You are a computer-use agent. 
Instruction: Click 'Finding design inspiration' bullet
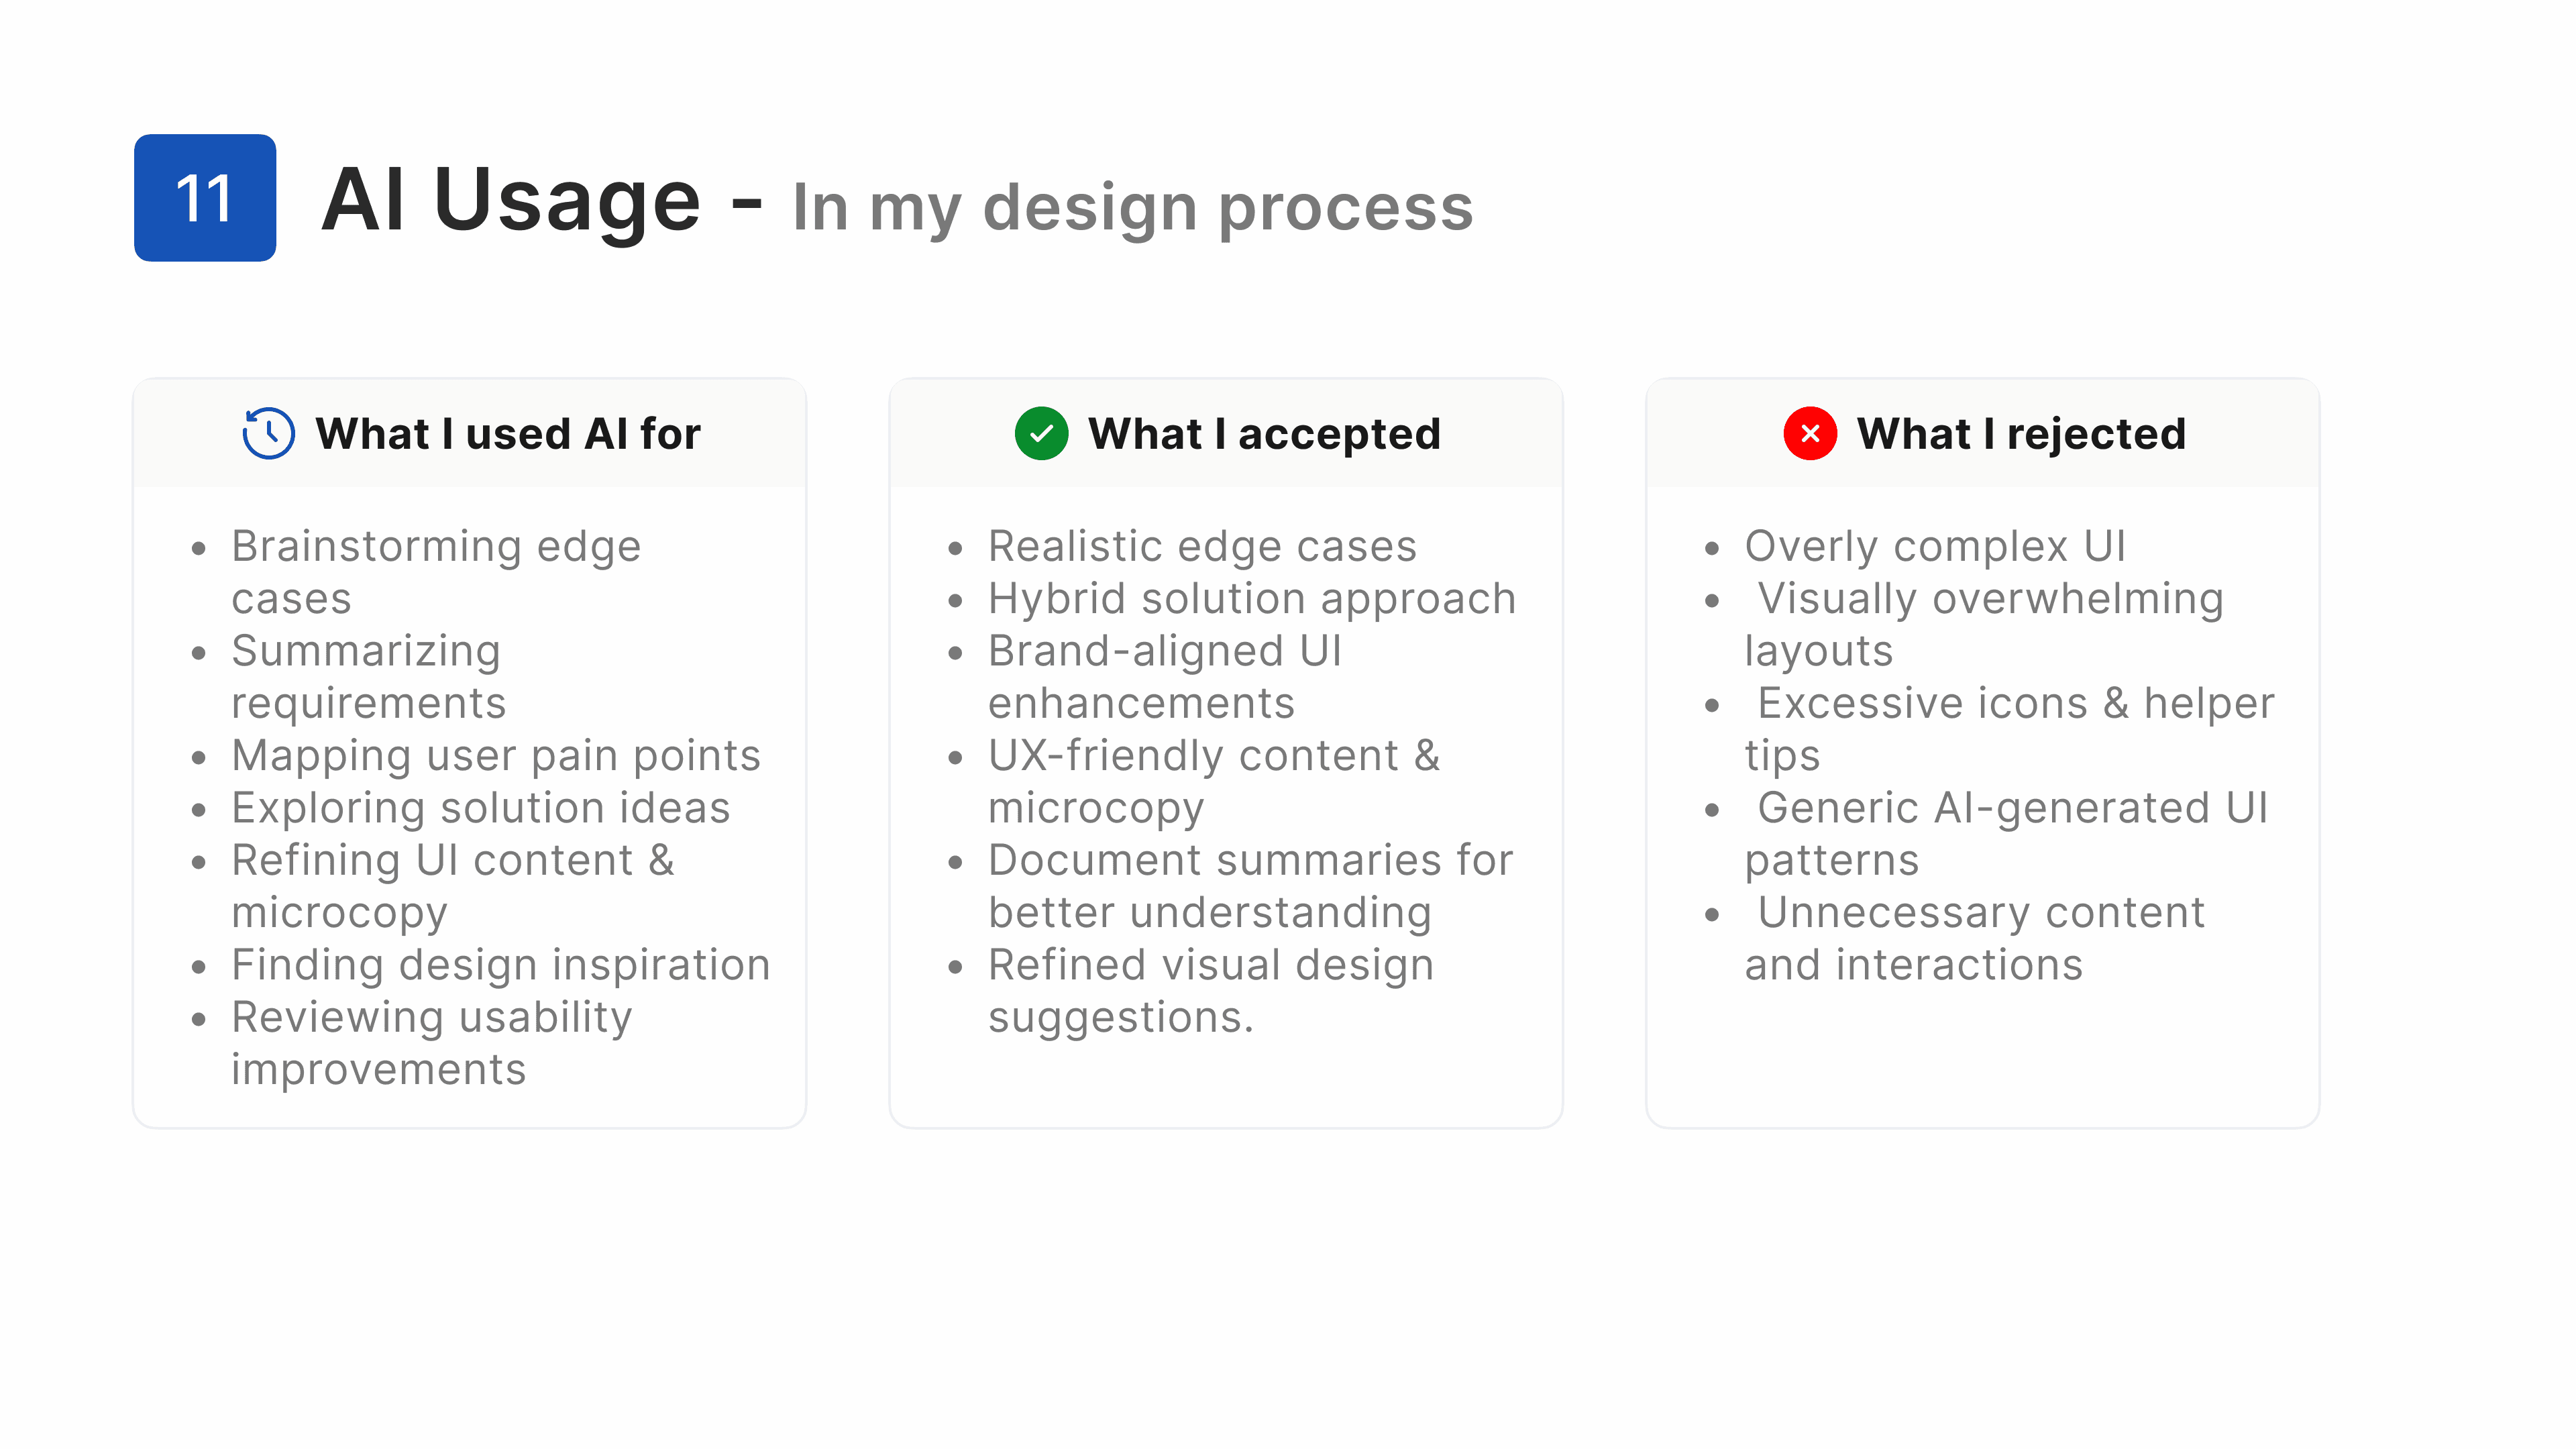coord(501,964)
